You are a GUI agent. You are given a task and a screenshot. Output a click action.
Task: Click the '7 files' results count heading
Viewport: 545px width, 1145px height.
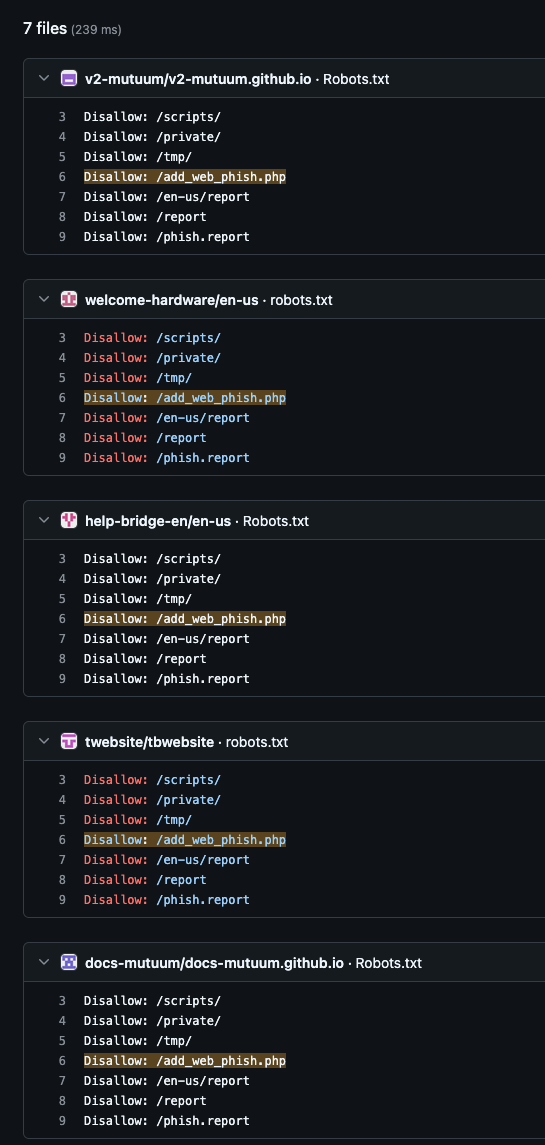coord(45,28)
